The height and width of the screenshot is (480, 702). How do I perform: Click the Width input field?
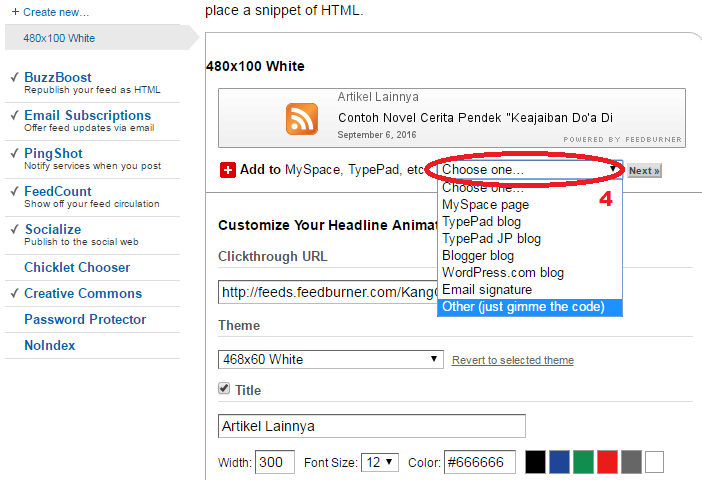tap(275, 462)
